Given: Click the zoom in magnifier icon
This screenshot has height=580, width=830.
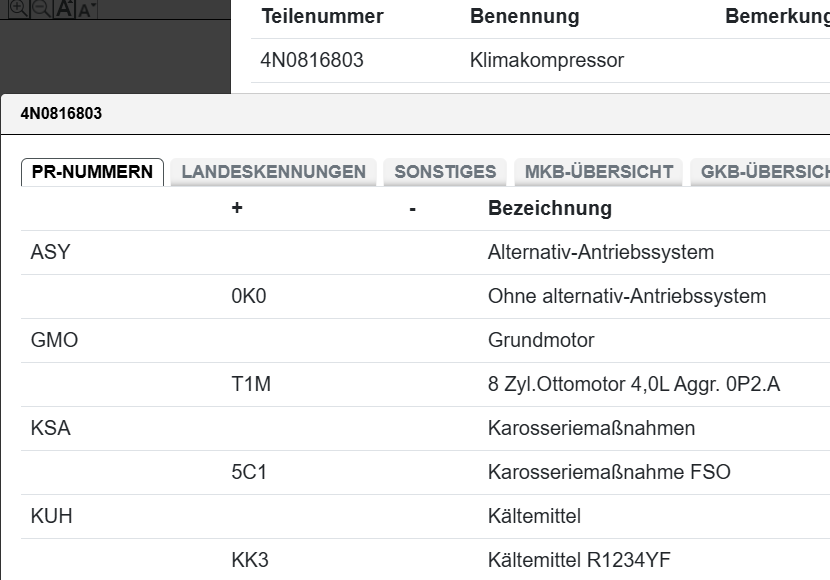Looking at the screenshot, I should click(x=18, y=7).
